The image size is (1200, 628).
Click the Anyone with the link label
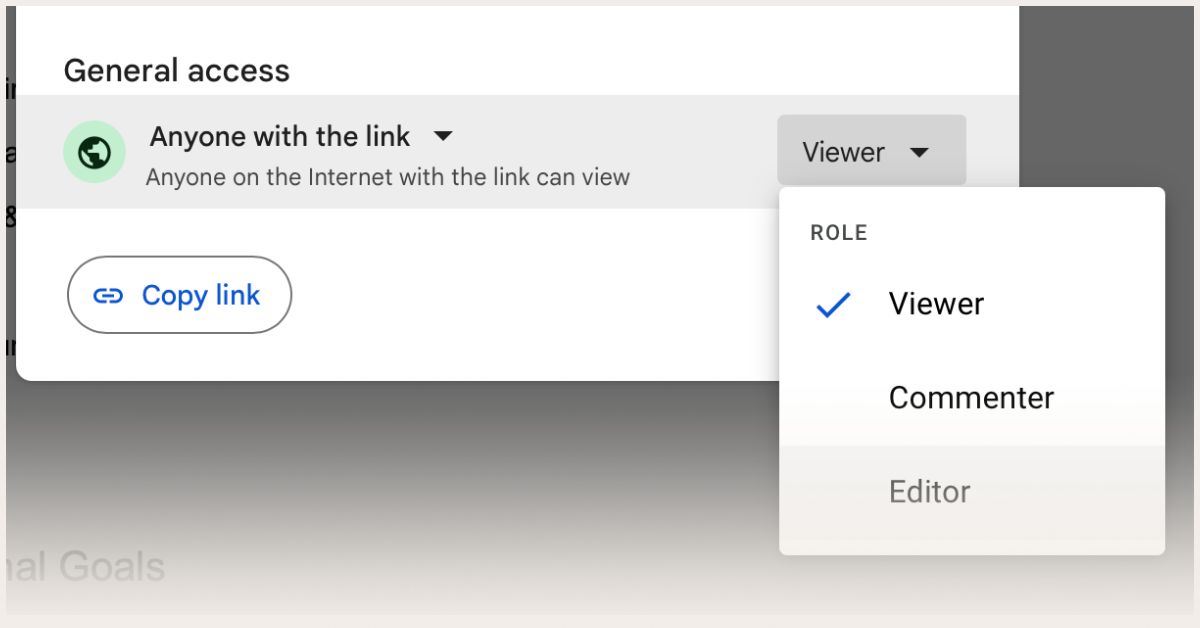pyautogui.click(x=280, y=136)
